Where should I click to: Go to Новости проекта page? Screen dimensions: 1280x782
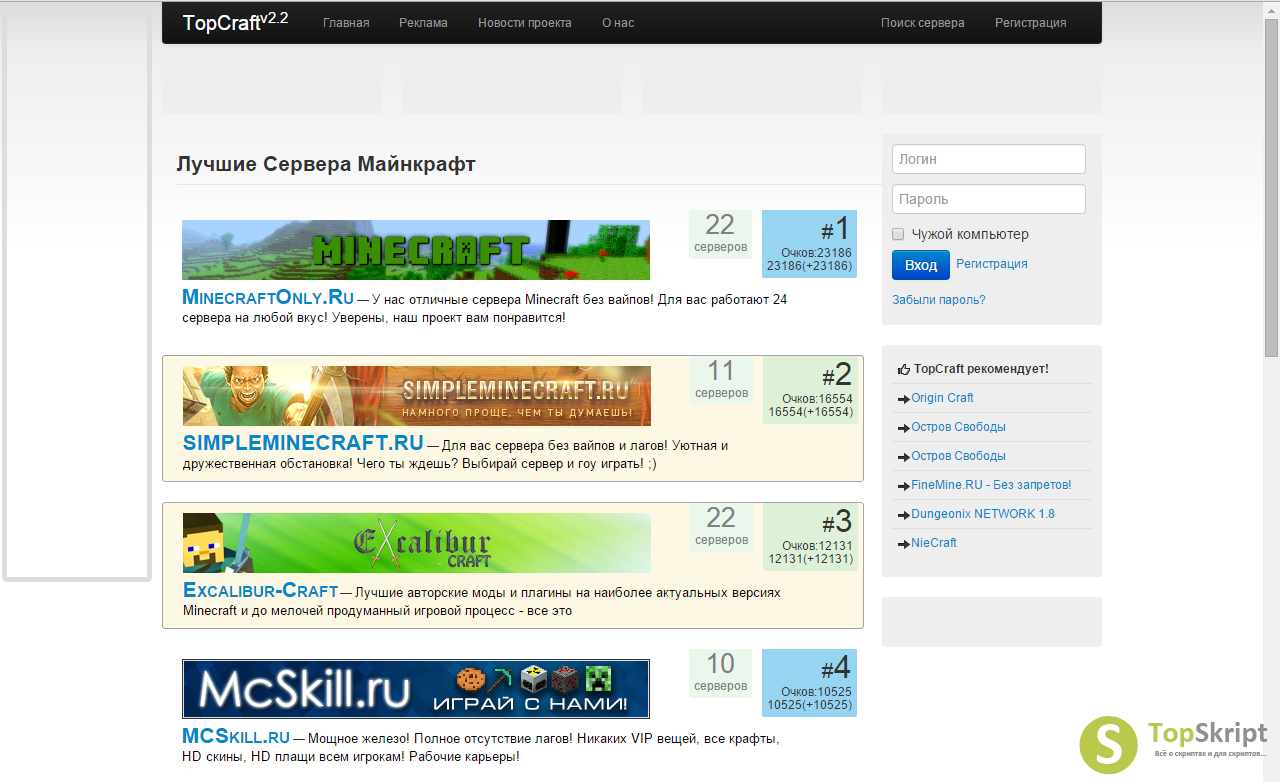click(525, 23)
